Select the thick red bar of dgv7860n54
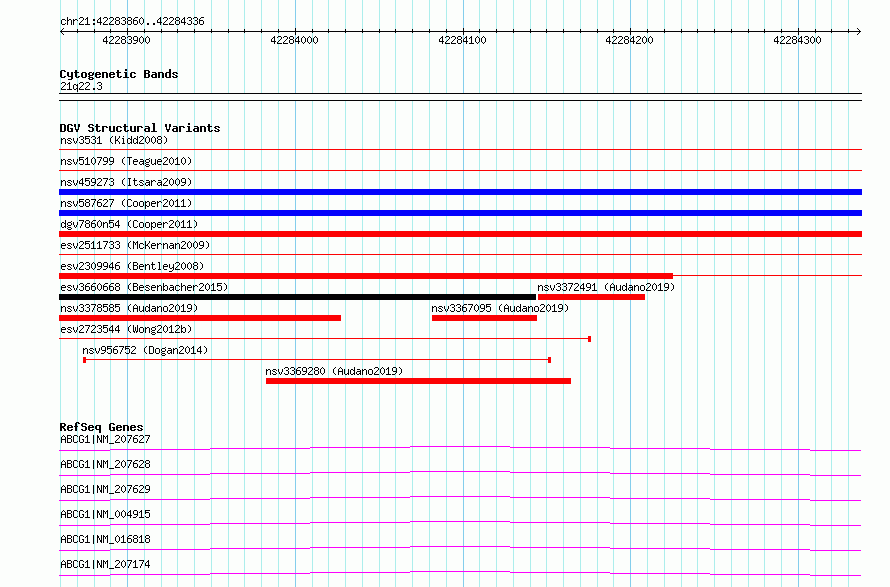The height and width of the screenshot is (587, 890). click(460, 234)
